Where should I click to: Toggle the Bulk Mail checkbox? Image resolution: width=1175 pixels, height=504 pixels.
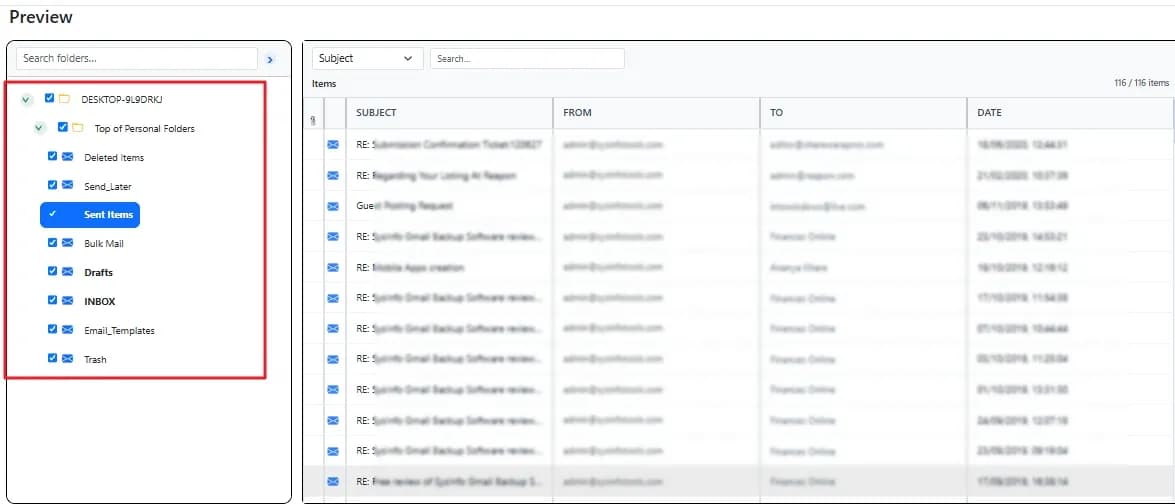52,243
